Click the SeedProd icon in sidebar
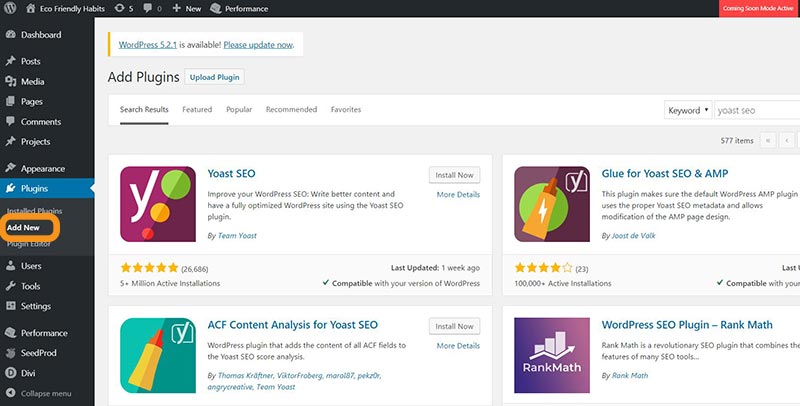 (x=10, y=352)
